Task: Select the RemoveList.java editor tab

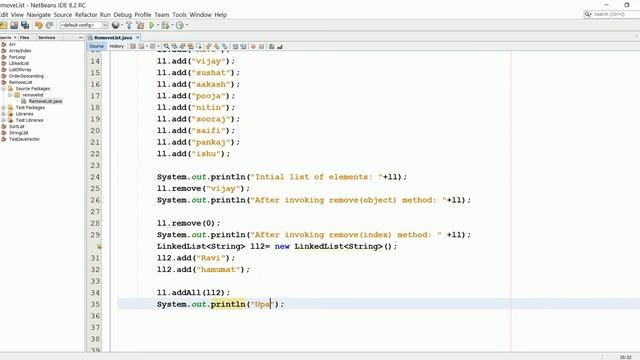Action: coord(113,38)
